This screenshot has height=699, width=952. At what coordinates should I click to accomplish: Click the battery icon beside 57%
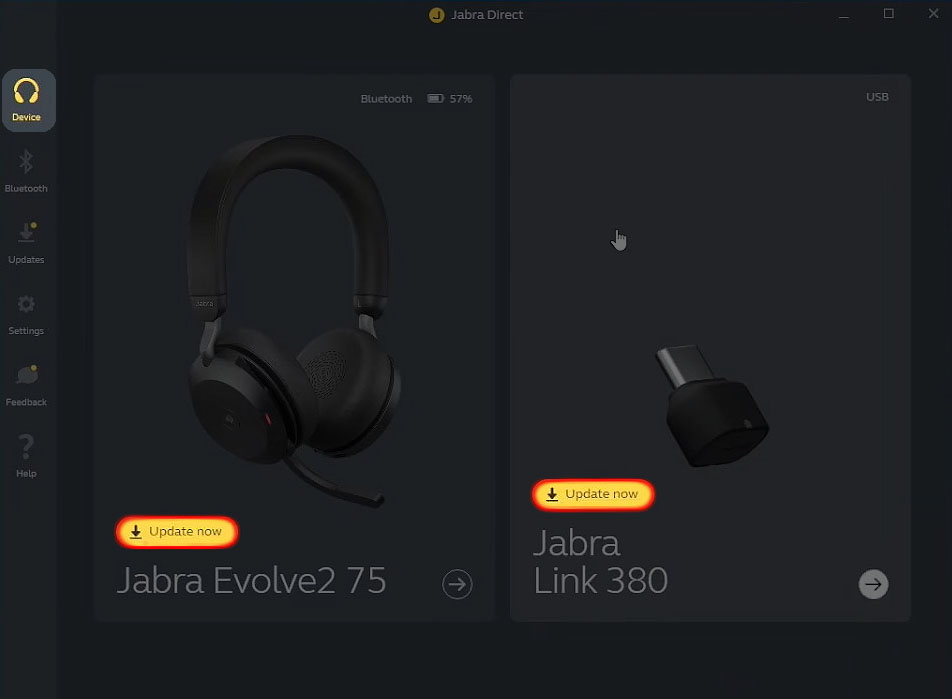435,98
